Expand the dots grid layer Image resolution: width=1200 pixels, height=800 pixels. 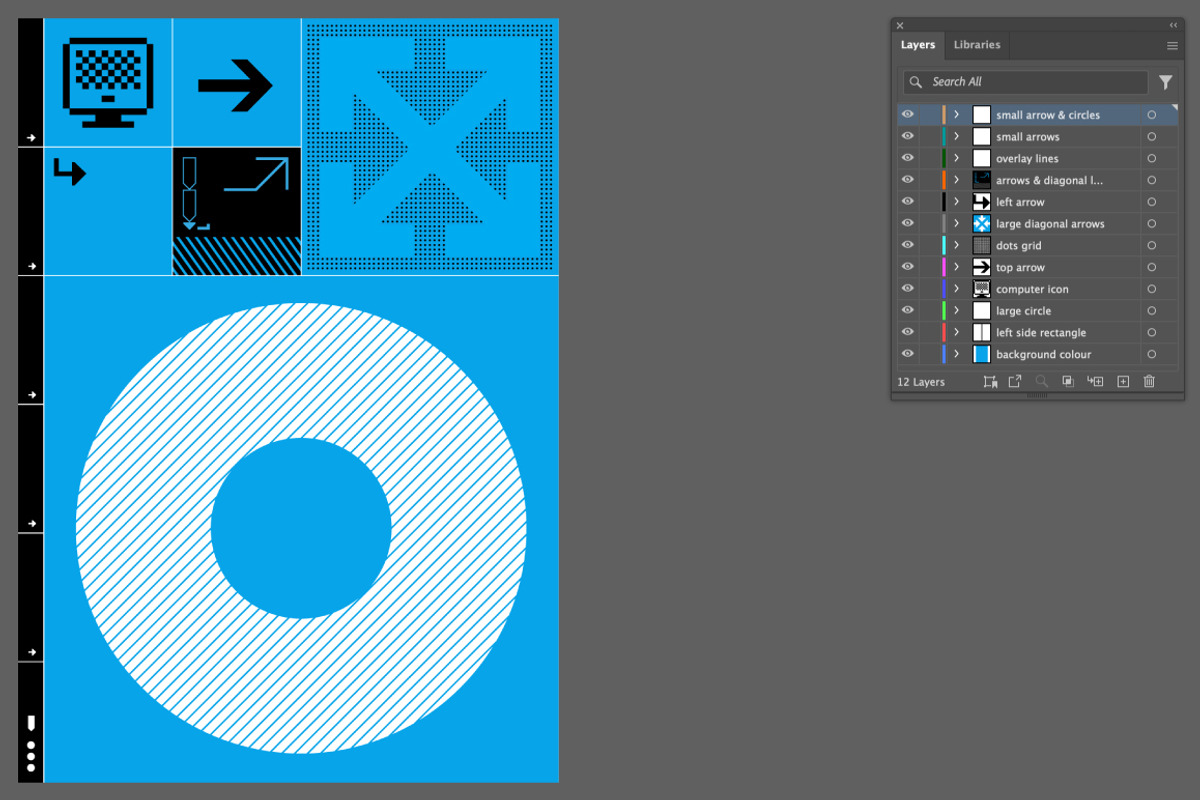click(956, 246)
